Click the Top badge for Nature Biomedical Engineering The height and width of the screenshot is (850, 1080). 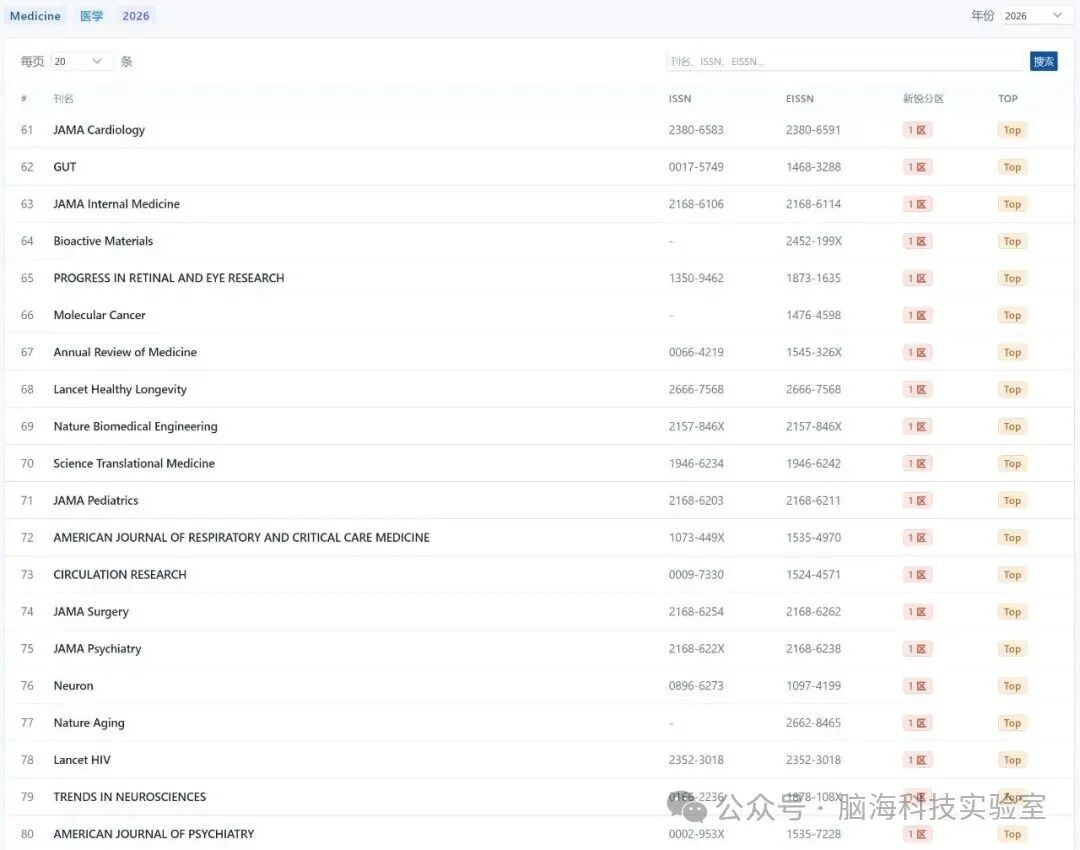click(x=1012, y=426)
